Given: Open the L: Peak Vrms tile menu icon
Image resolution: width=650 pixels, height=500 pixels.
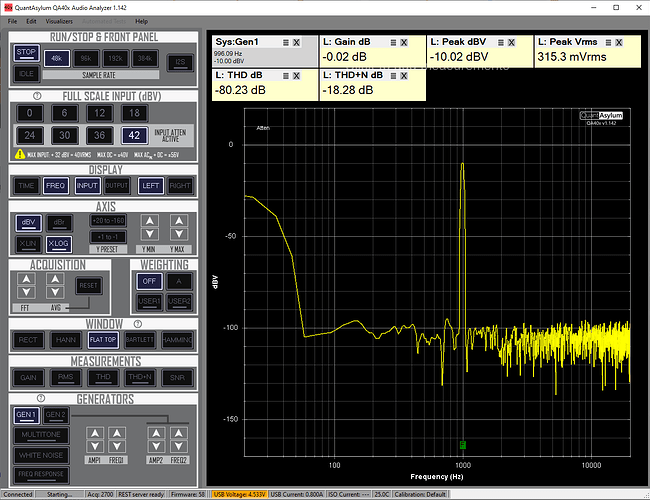Looking at the screenshot, I should 608,43.
